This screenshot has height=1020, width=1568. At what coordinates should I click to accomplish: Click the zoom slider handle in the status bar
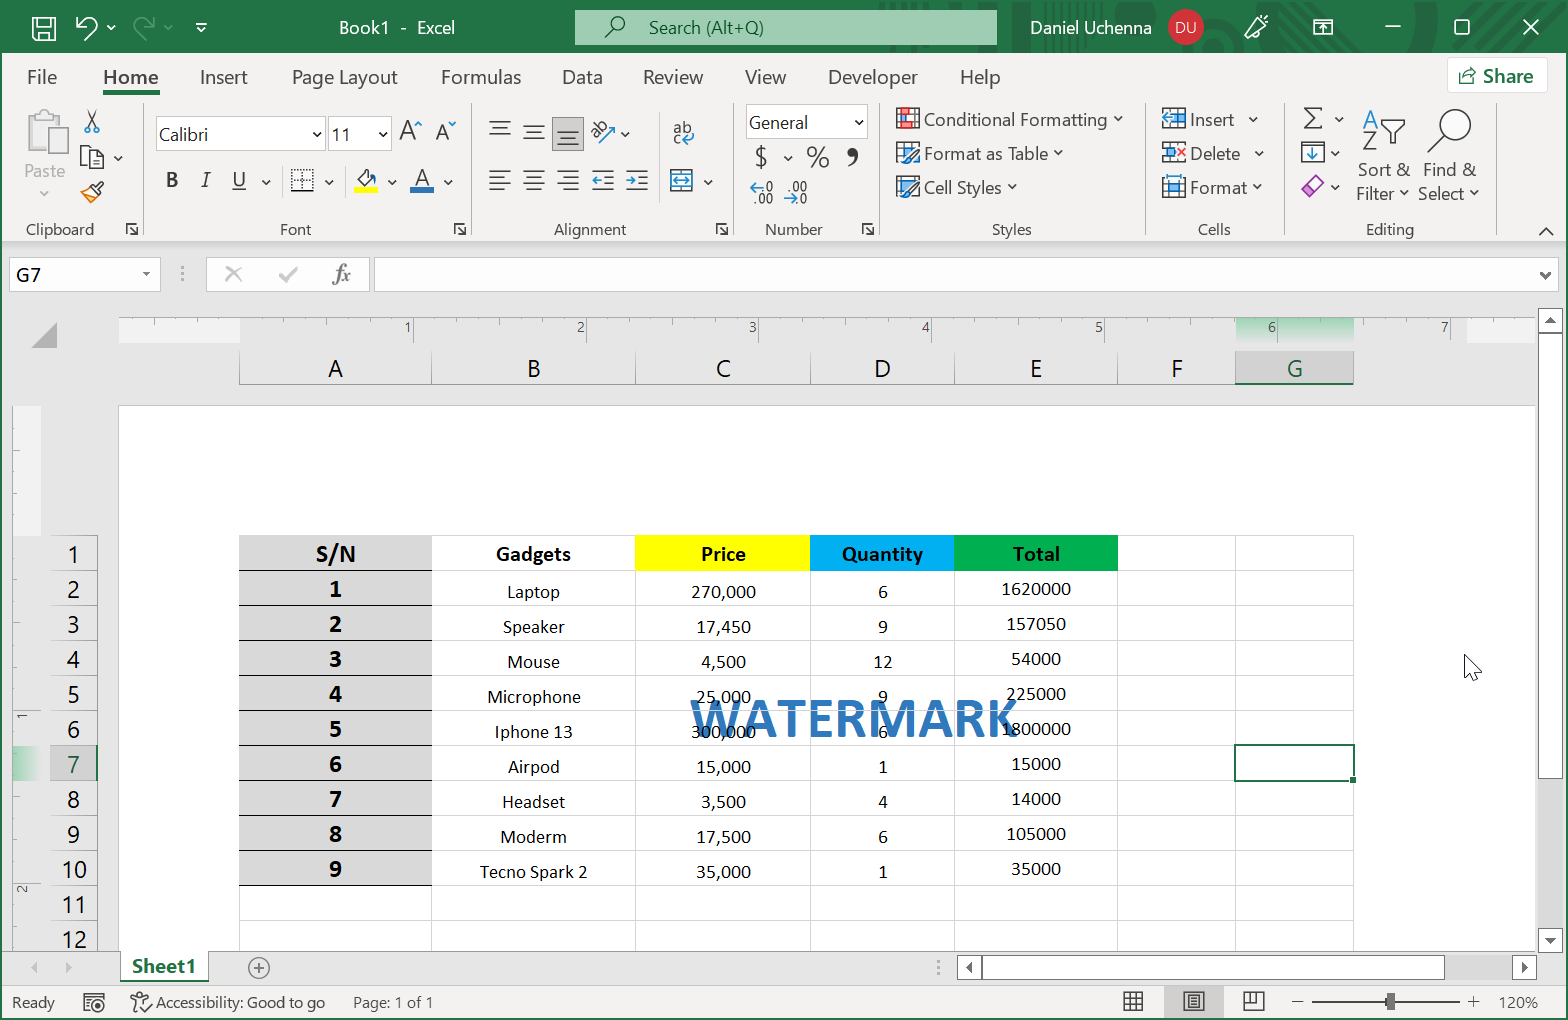(x=1390, y=1001)
